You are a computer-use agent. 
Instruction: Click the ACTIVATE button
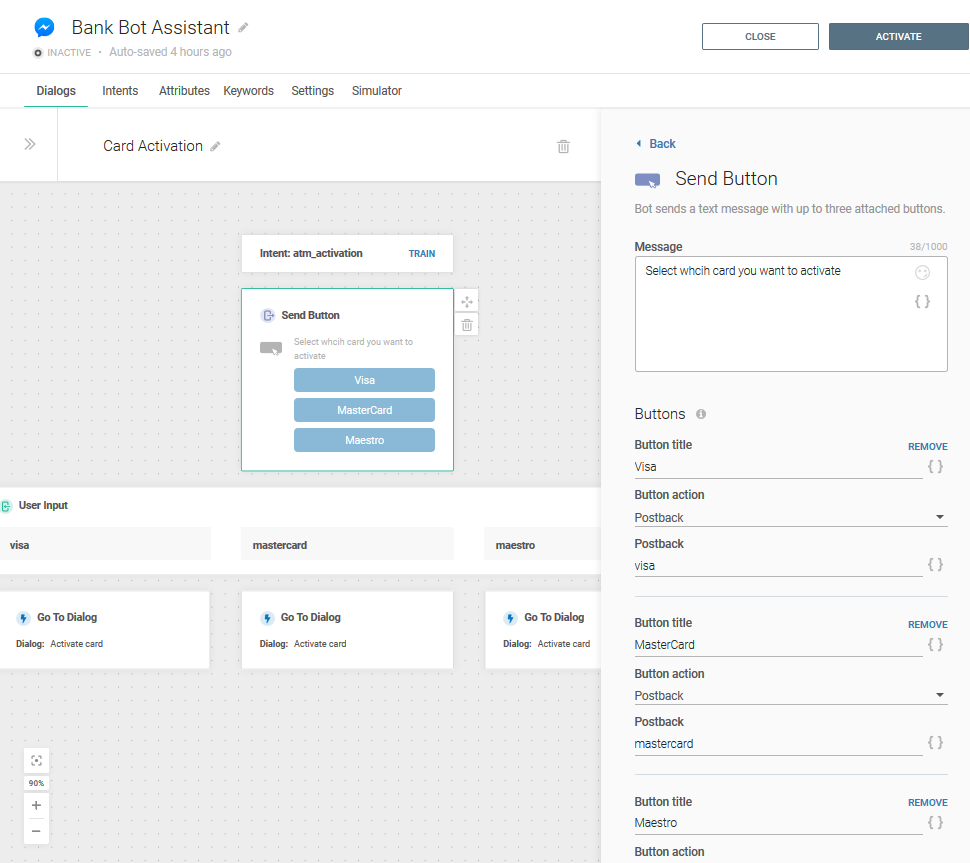click(x=898, y=37)
